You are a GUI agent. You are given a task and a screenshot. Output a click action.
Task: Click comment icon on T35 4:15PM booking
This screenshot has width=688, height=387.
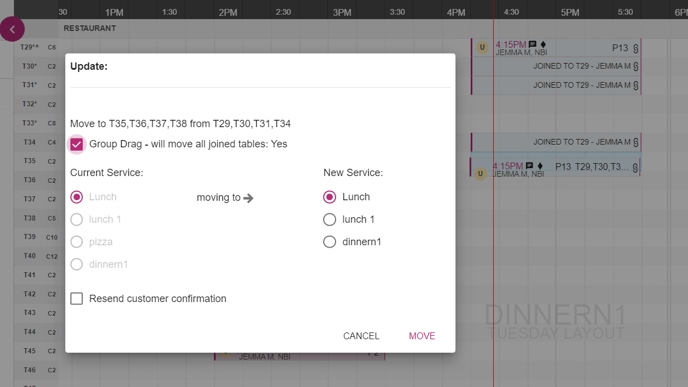click(529, 166)
